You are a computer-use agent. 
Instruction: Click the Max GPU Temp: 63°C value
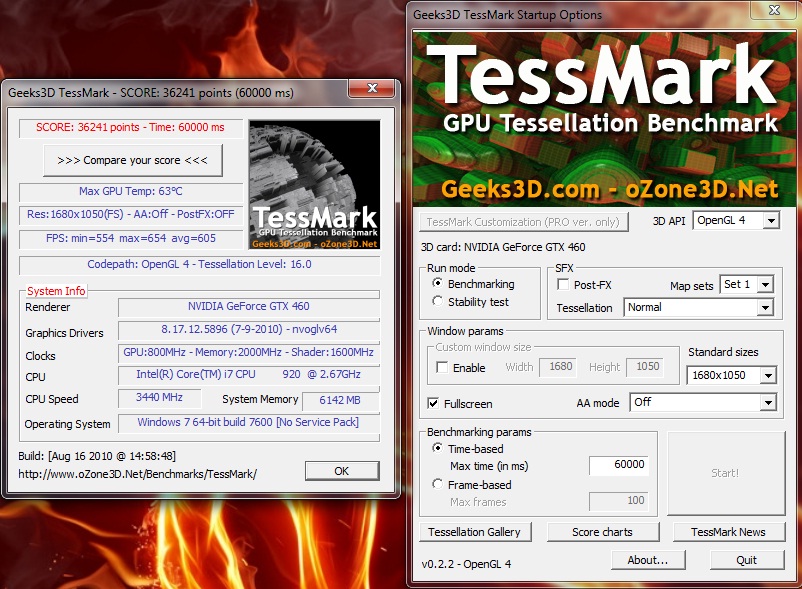coord(130,191)
